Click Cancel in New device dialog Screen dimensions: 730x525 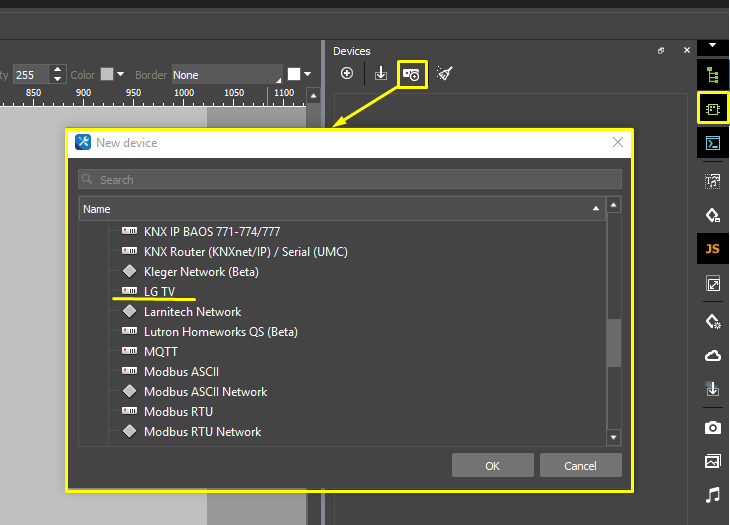[x=580, y=466]
